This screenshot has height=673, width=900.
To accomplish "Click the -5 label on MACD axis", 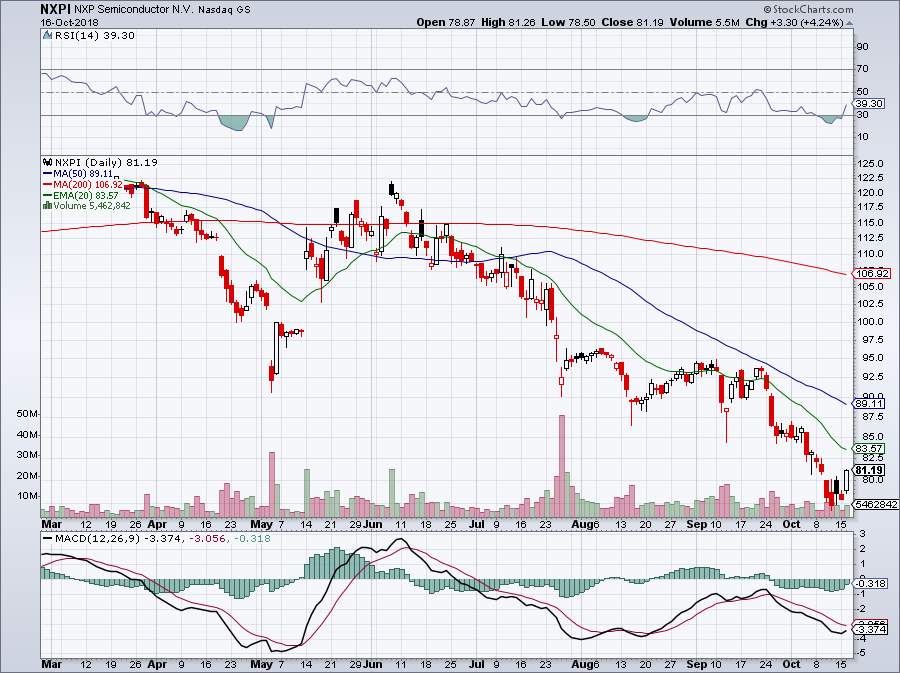I will 862,653.
